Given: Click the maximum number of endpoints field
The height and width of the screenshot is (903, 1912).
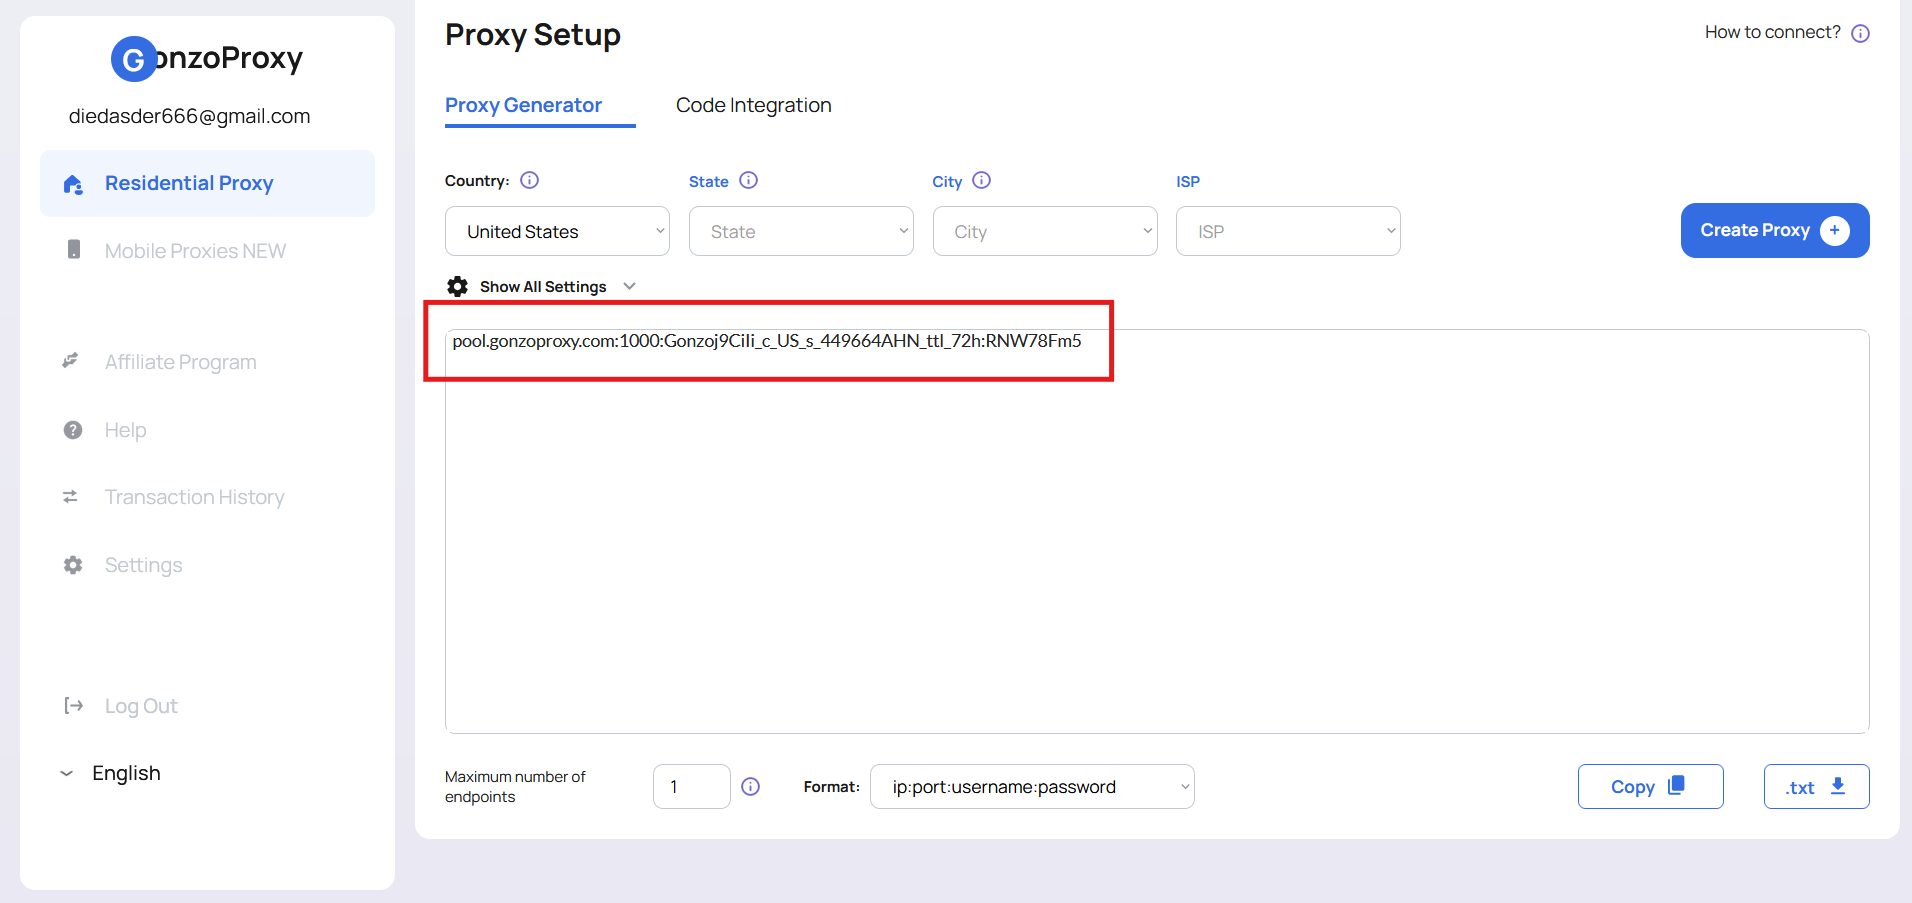Looking at the screenshot, I should [x=691, y=787].
